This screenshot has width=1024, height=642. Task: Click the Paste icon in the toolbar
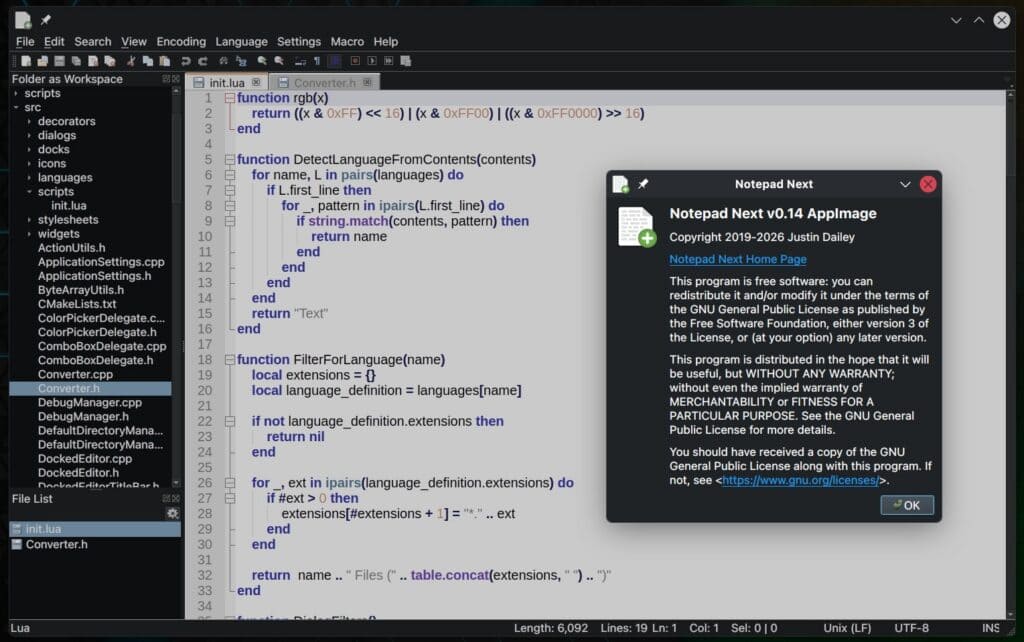pos(166,62)
